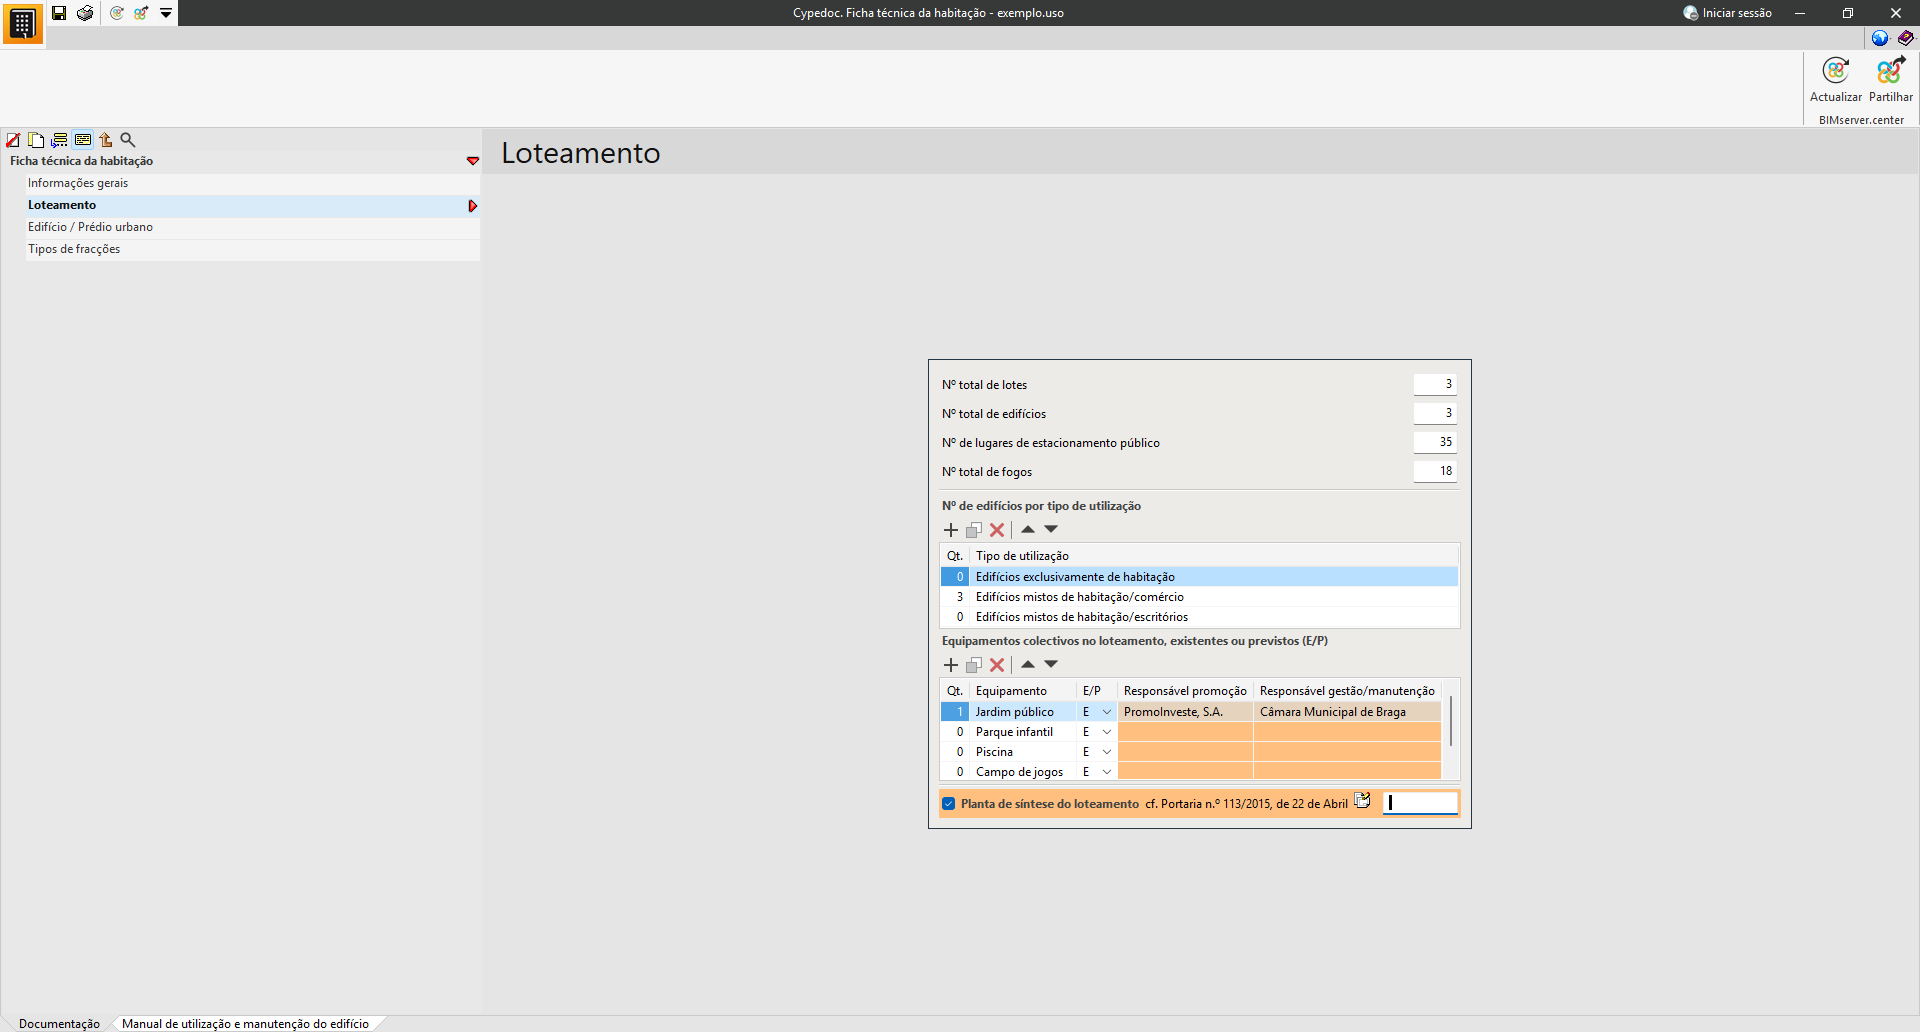Click the brown upward arrow icon above the tree
This screenshot has width=1920, height=1032.
(105, 140)
